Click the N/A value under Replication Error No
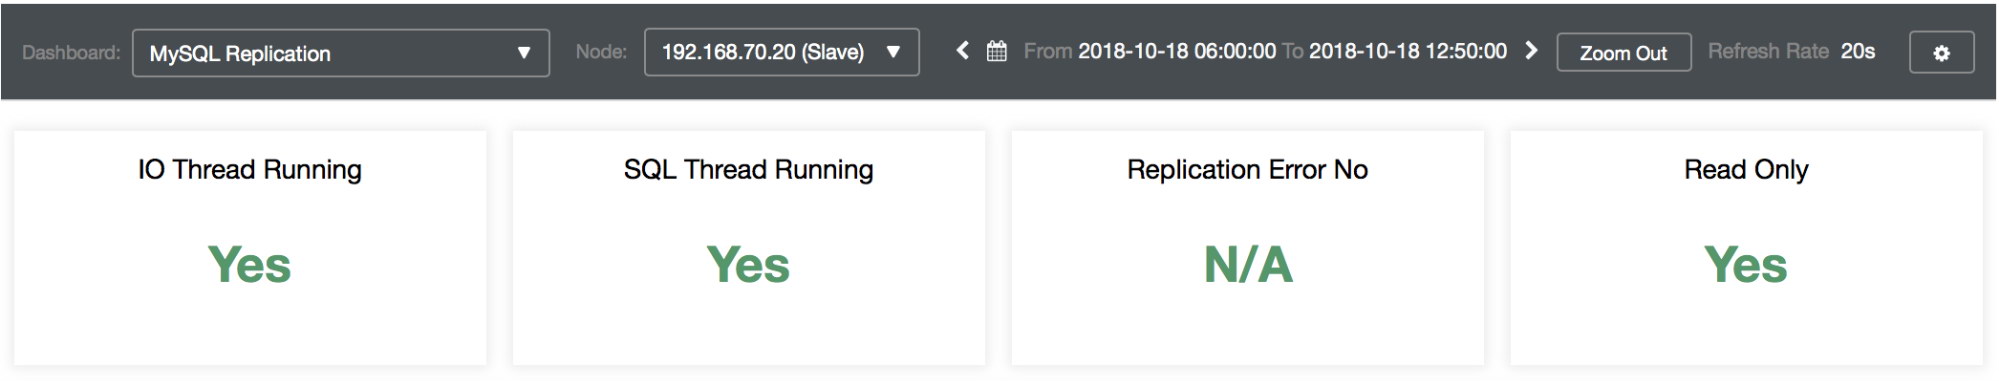 tap(1248, 265)
